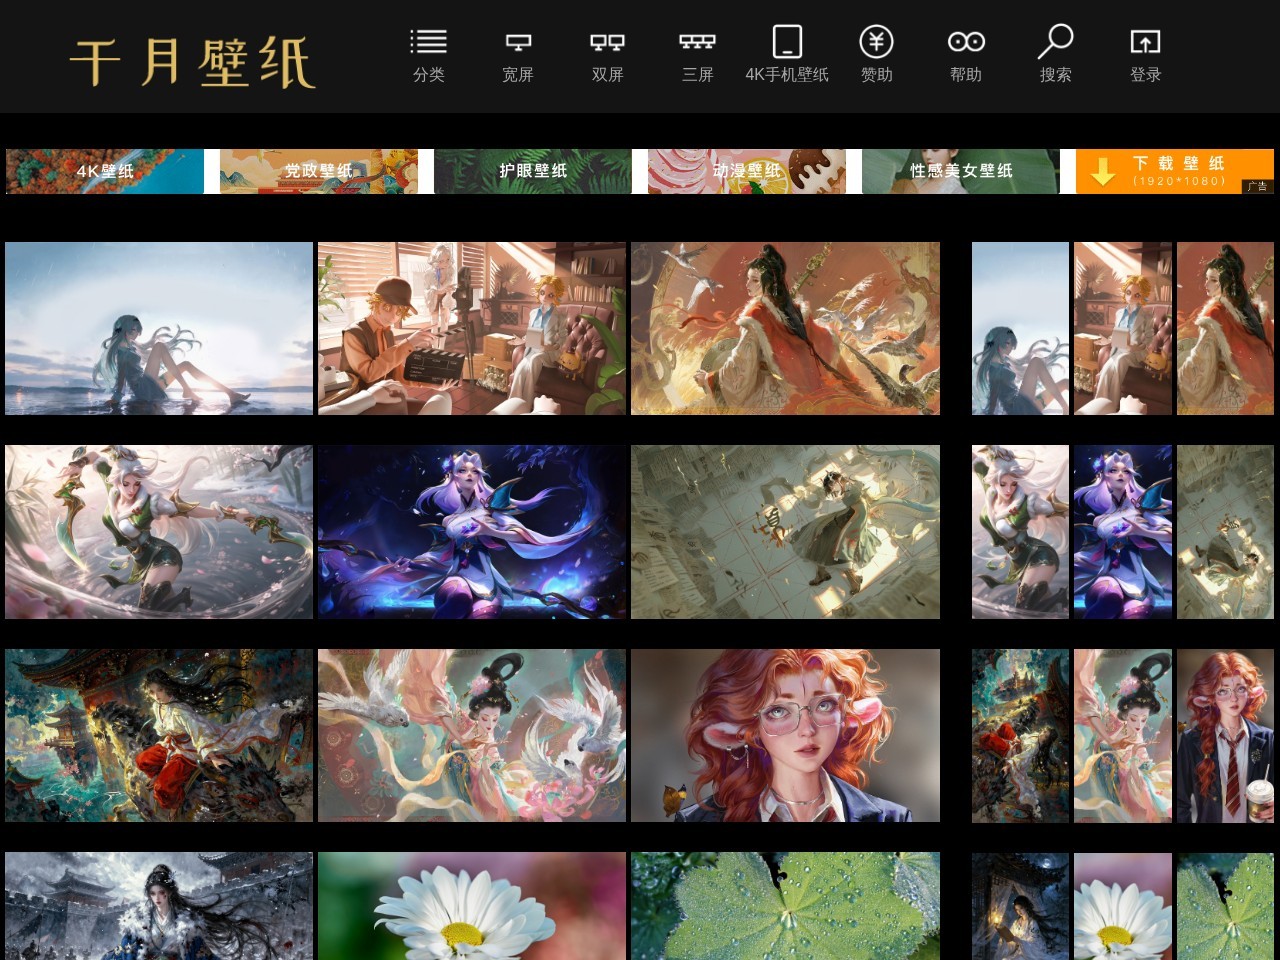Open the film clapperboard room wallpaper
Screen dimensions: 1280x960
(x=471, y=328)
